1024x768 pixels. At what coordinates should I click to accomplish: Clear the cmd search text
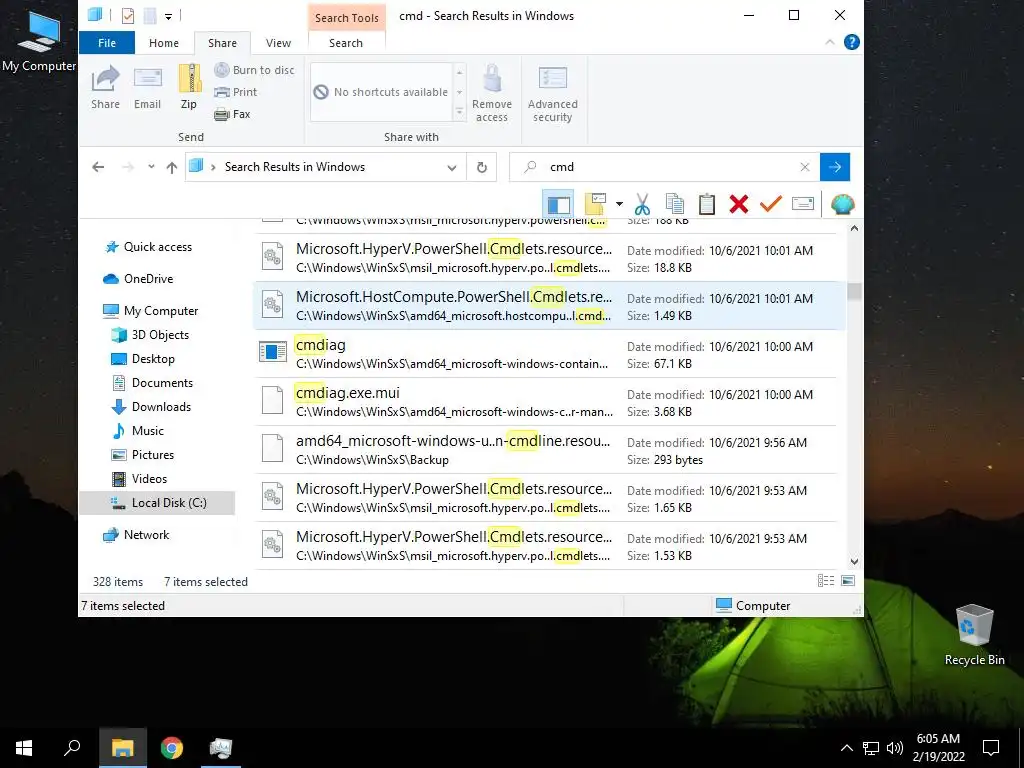click(x=805, y=167)
